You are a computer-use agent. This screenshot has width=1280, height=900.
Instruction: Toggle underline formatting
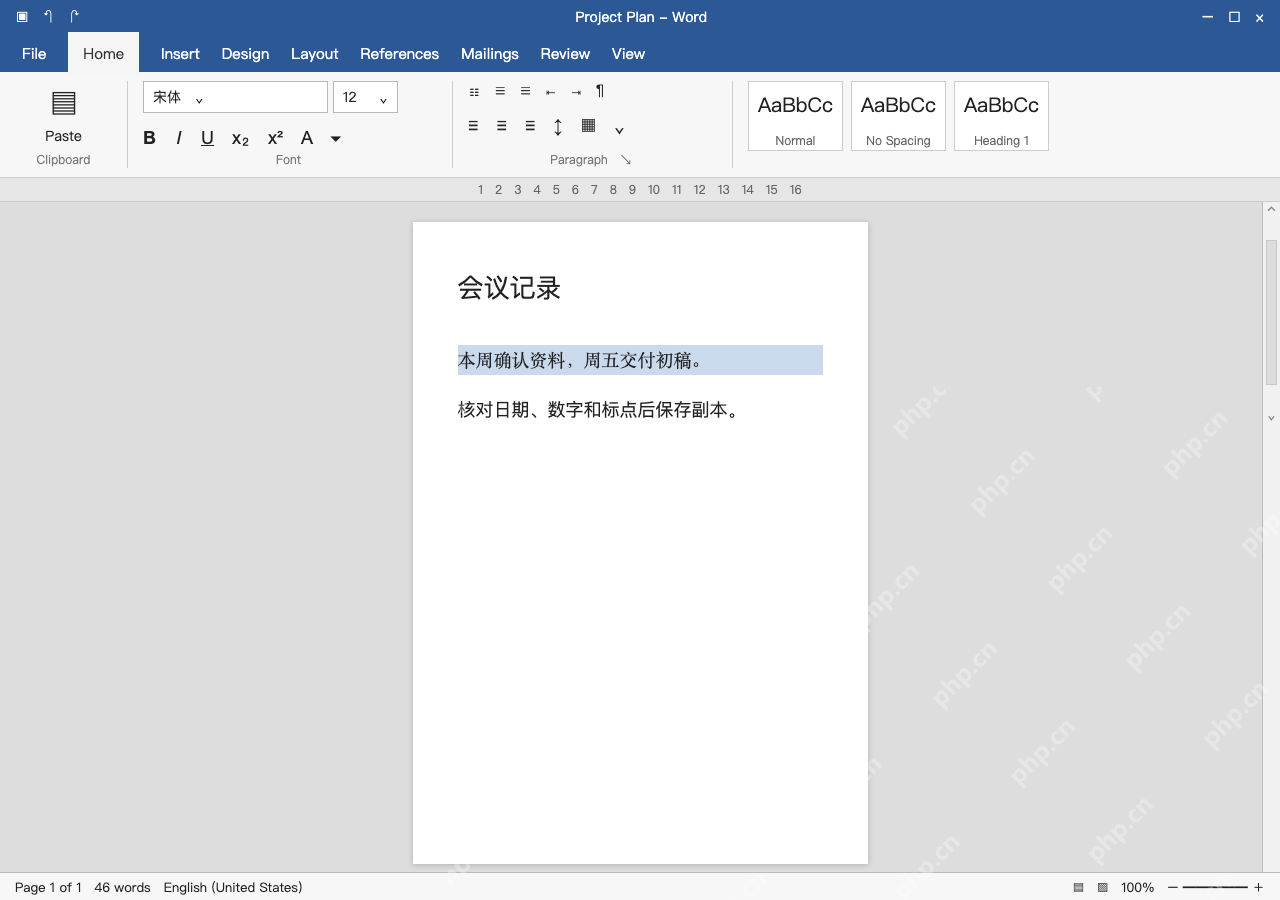pos(207,138)
